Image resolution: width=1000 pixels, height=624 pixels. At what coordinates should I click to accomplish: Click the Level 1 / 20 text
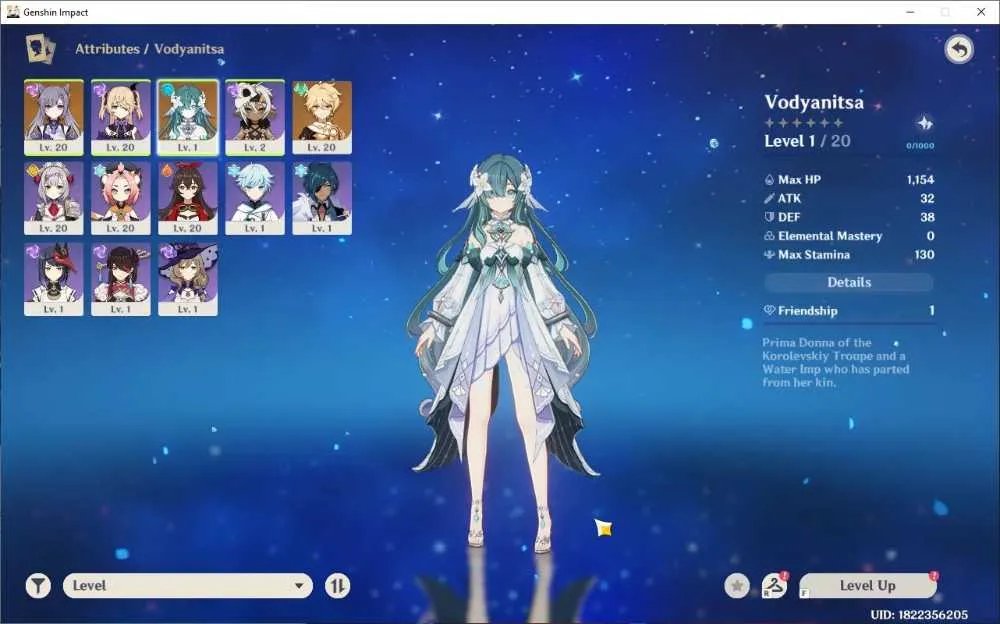click(x=807, y=141)
